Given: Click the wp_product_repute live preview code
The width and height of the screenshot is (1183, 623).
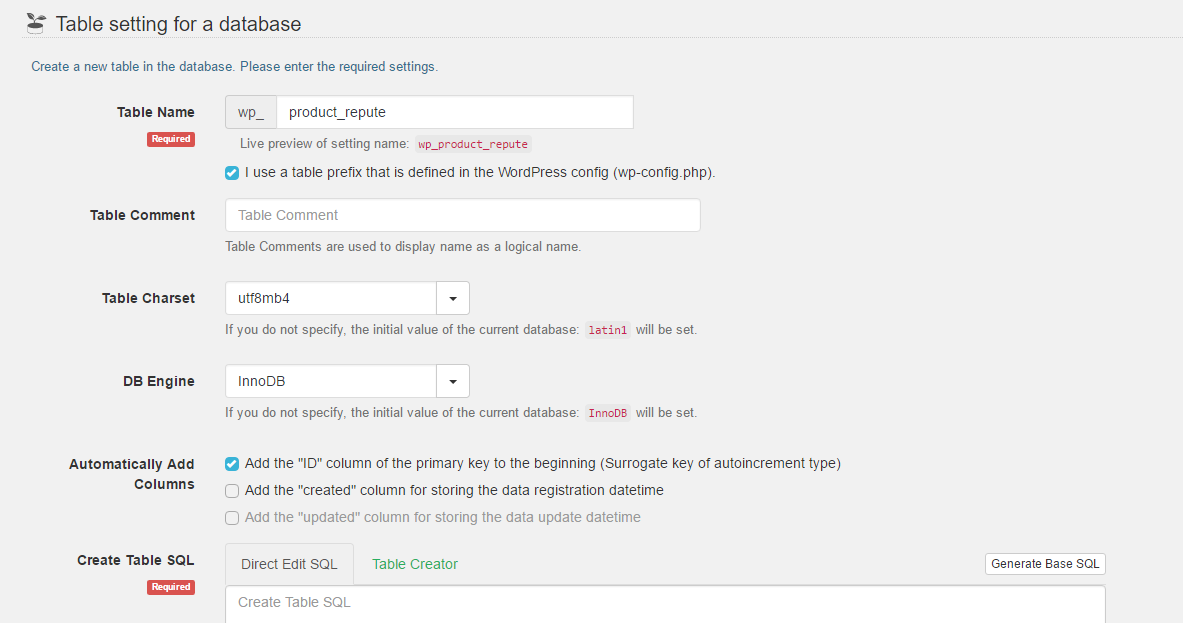Looking at the screenshot, I should 473,144.
